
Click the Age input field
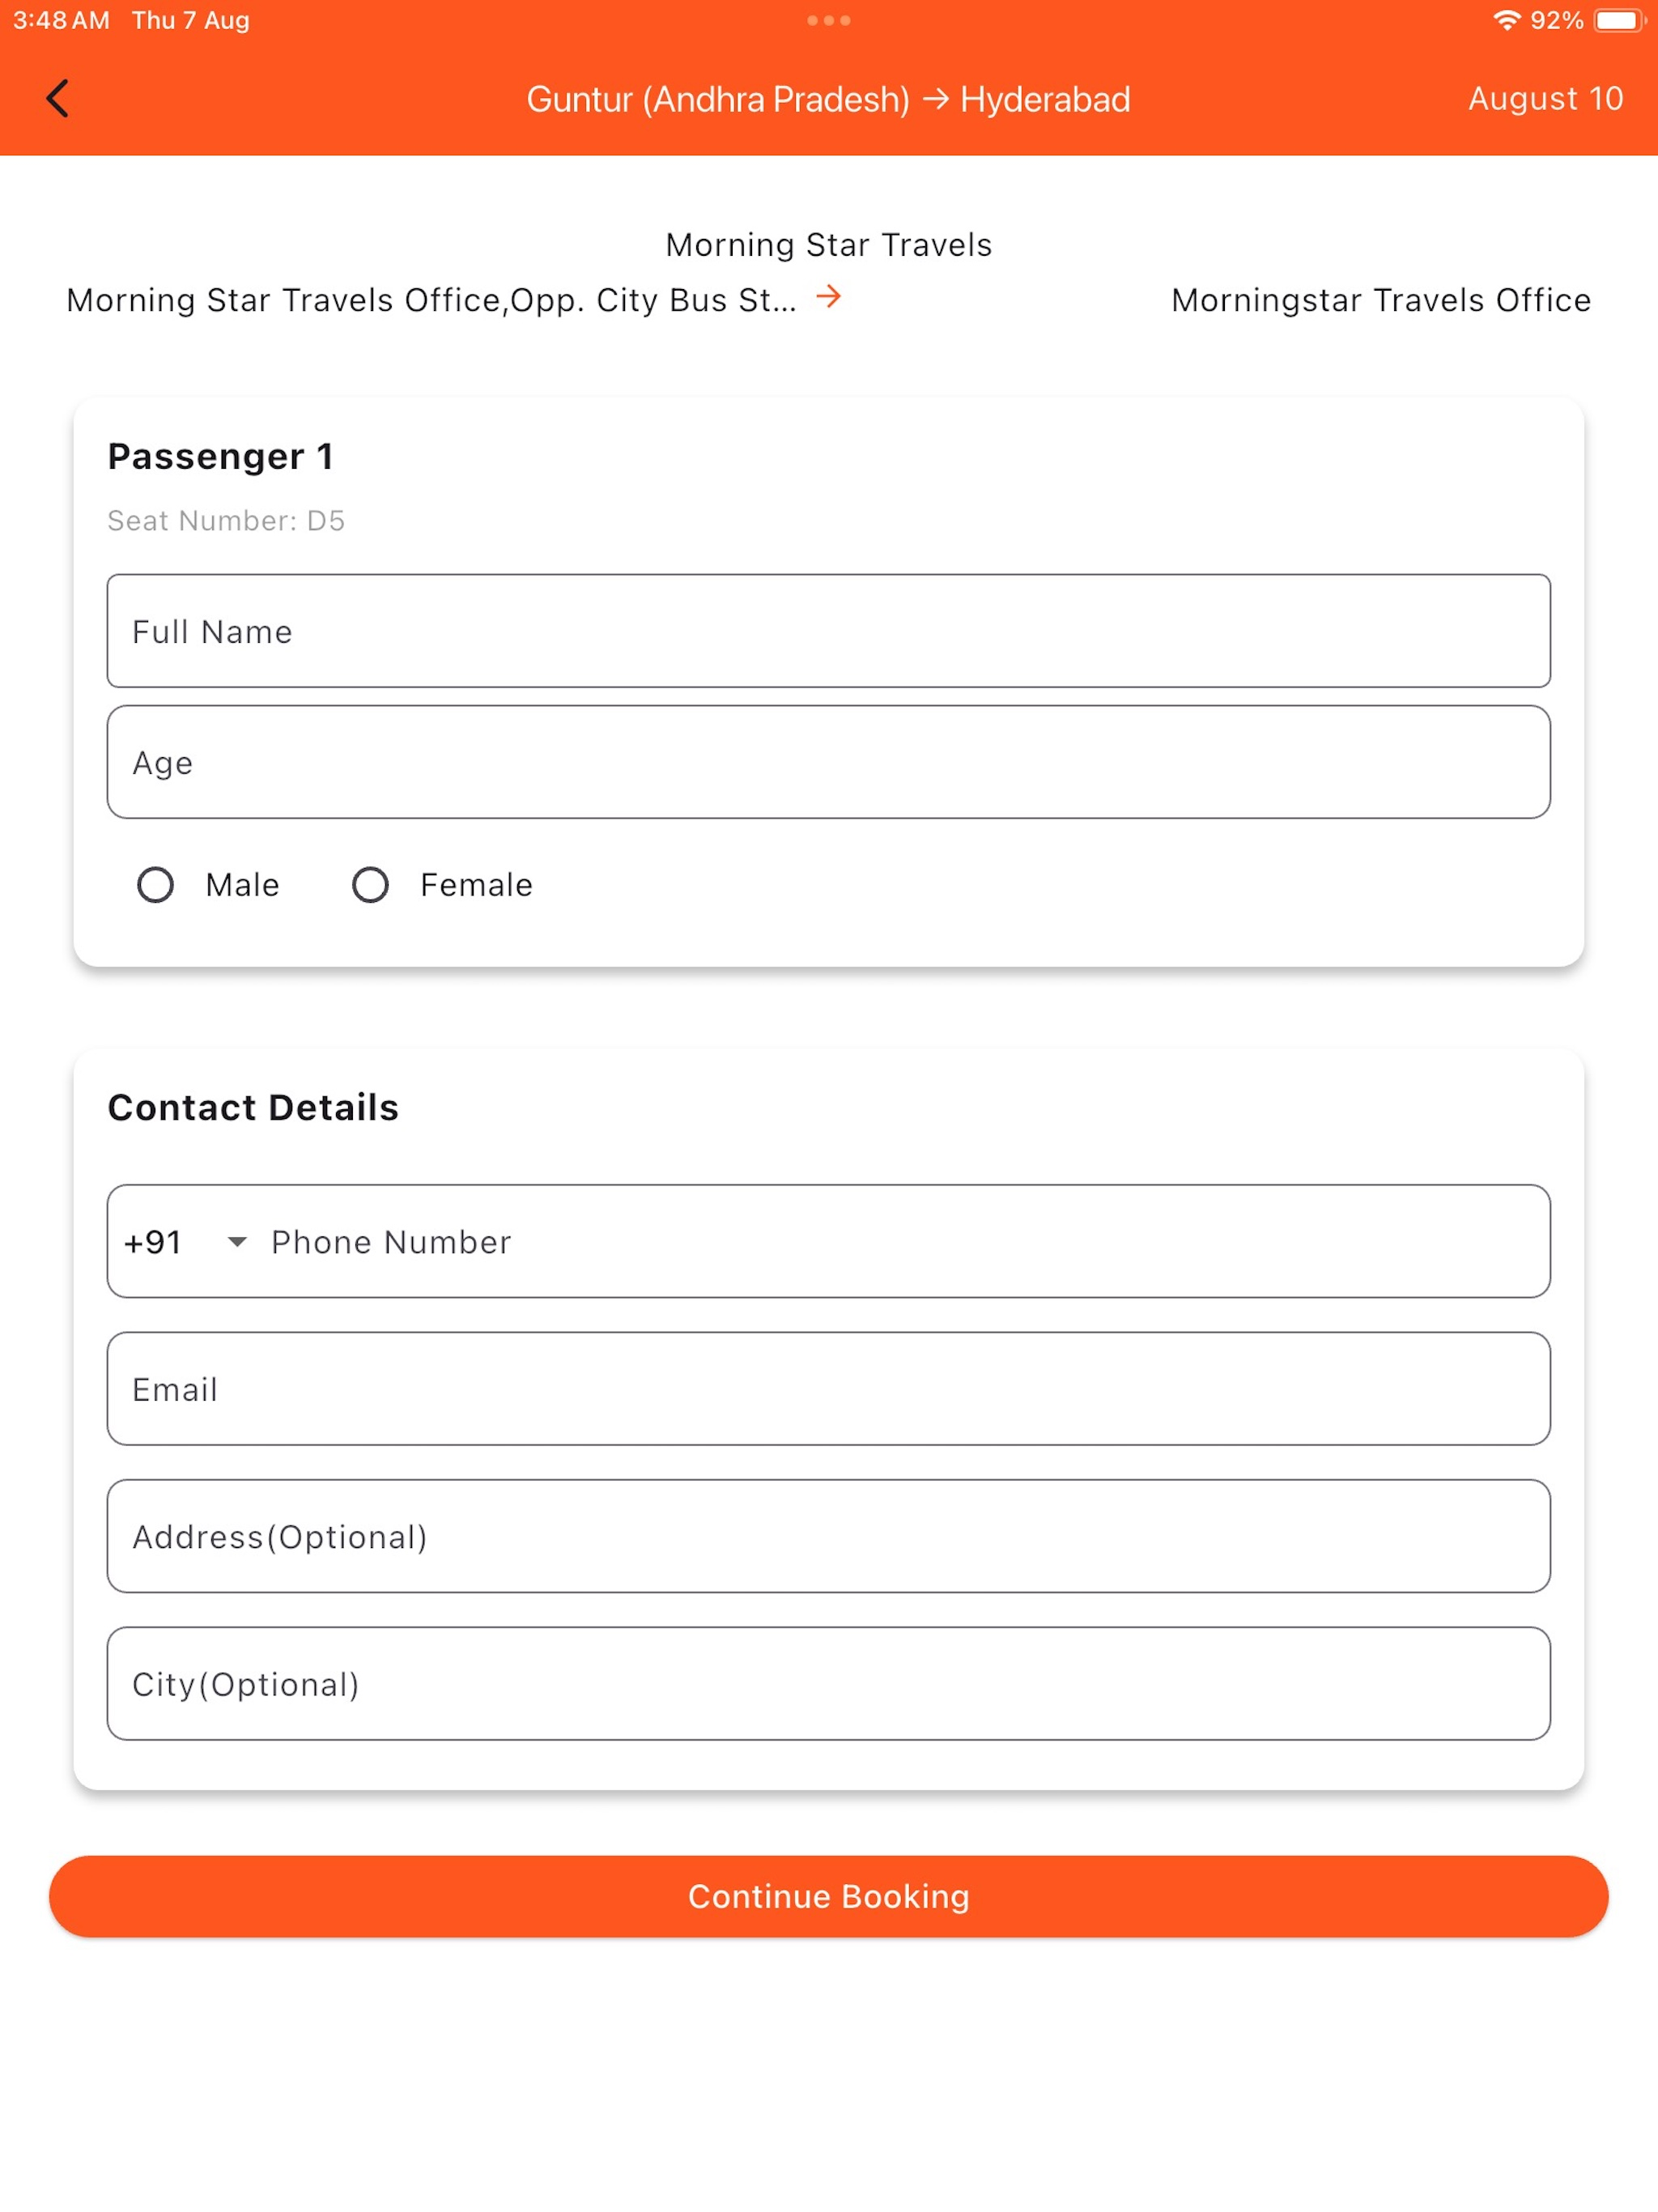[828, 762]
